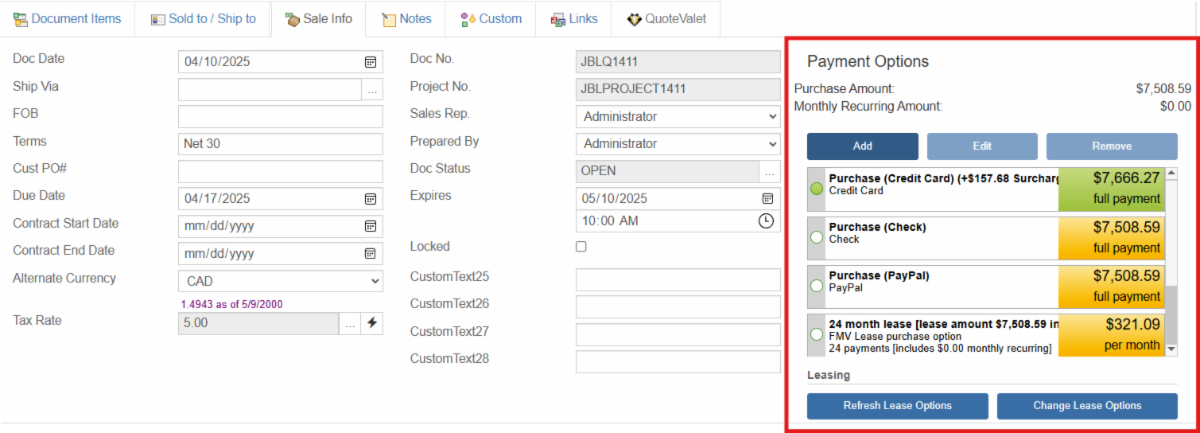Click the Due Date calendar icon

pos(370,199)
